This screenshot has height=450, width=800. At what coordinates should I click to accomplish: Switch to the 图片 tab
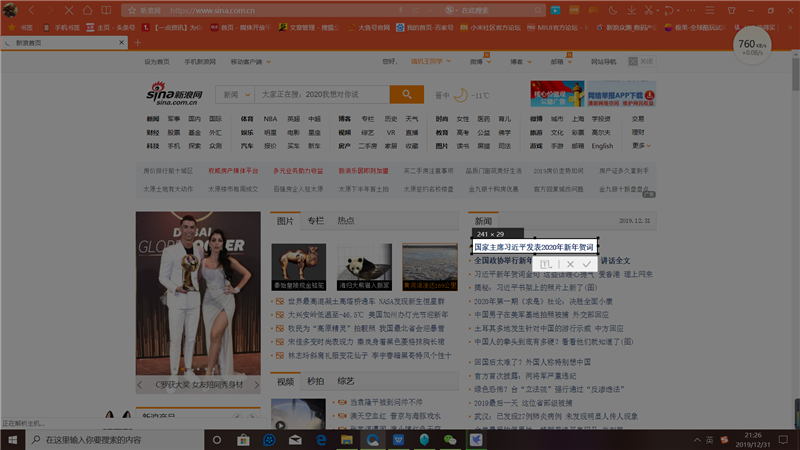pyautogui.click(x=285, y=221)
